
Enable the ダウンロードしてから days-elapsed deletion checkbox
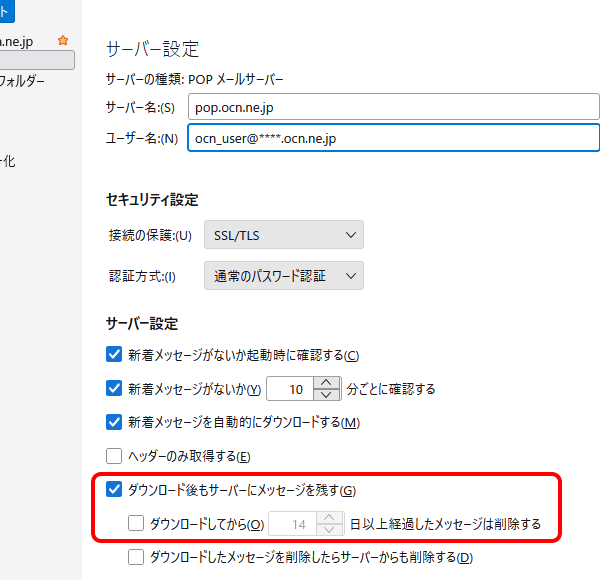click(x=136, y=523)
